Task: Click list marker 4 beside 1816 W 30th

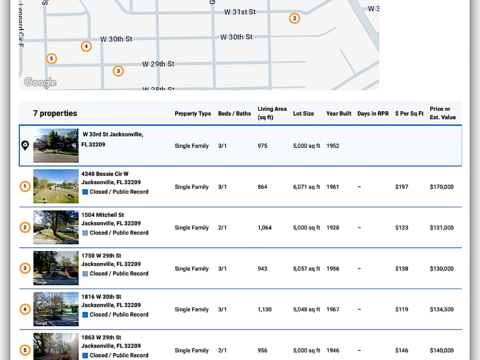Action: click(x=25, y=309)
